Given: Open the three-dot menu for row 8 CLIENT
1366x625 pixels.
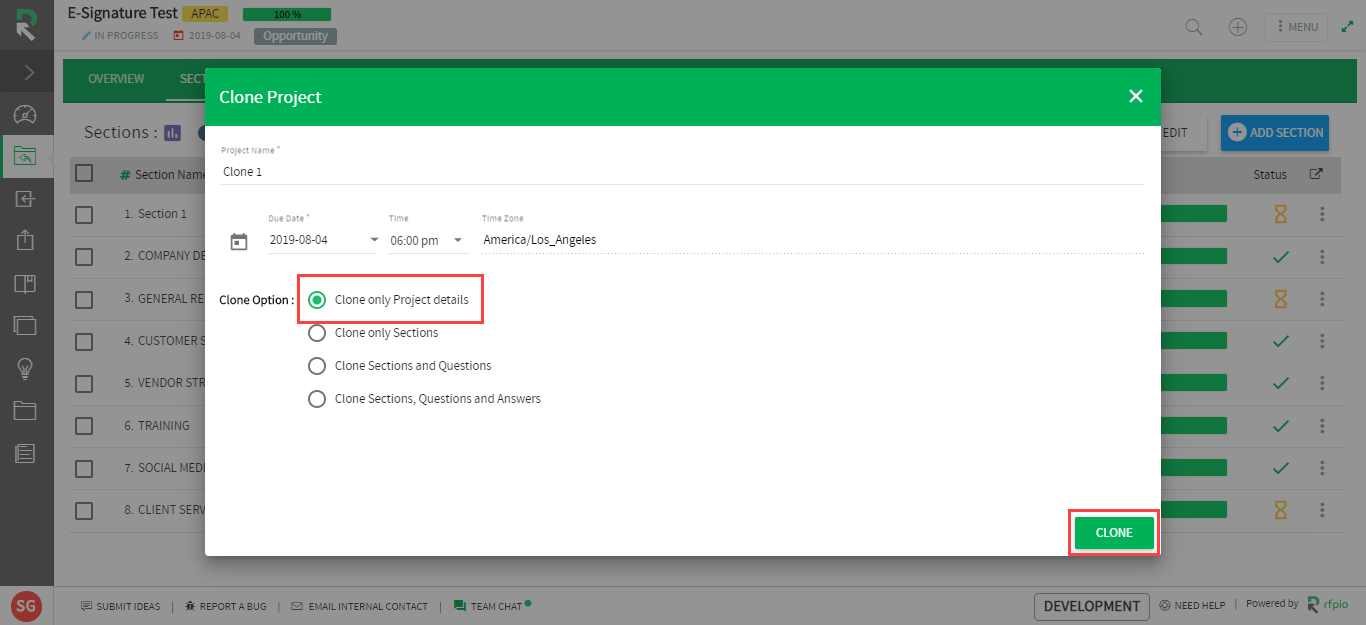Looking at the screenshot, I should point(1322,510).
